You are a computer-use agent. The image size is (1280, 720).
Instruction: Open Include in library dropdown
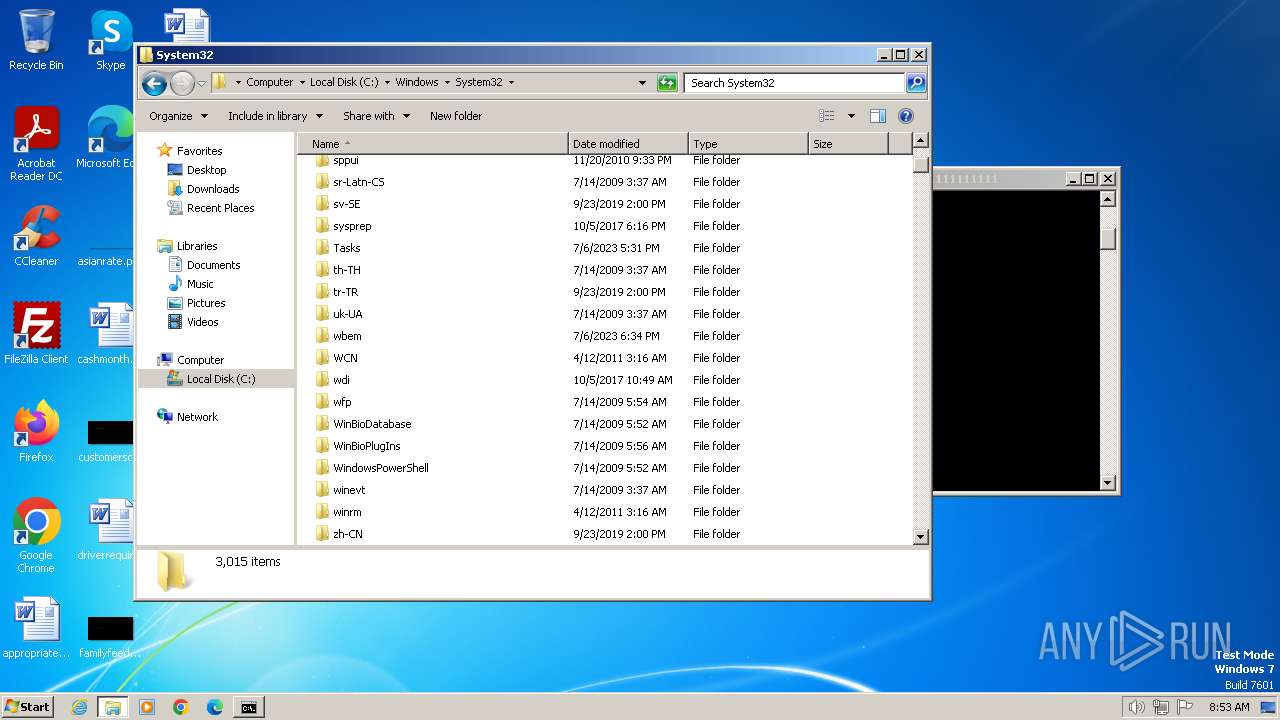click(x=275, y=116)
